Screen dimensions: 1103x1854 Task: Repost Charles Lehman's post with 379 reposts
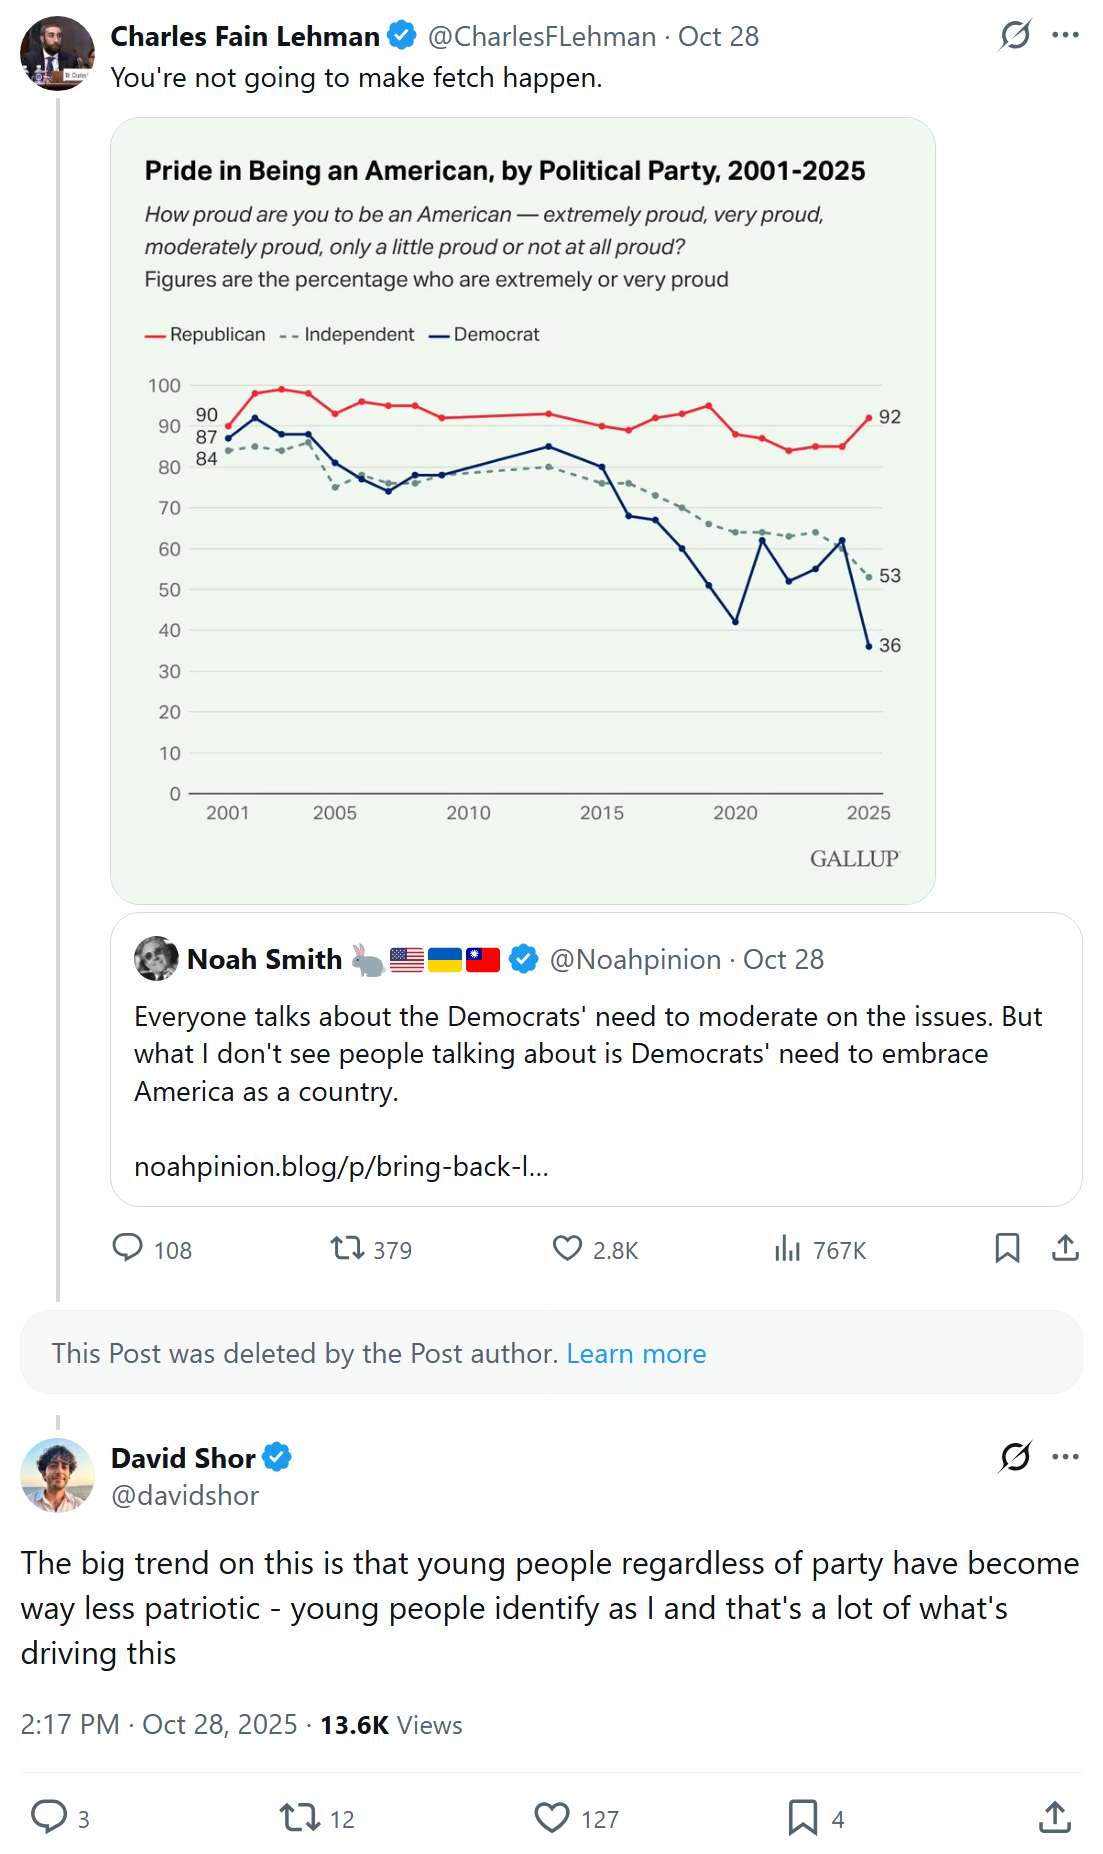pyautogui.click(x=348, y=1248)
